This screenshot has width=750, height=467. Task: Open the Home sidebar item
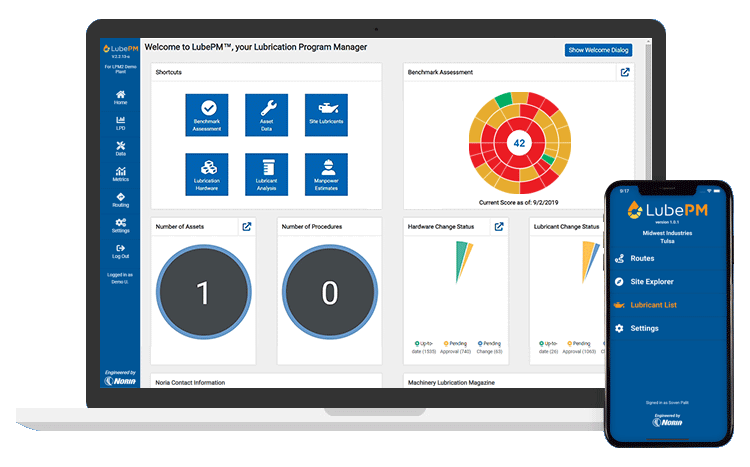(121, 97)
